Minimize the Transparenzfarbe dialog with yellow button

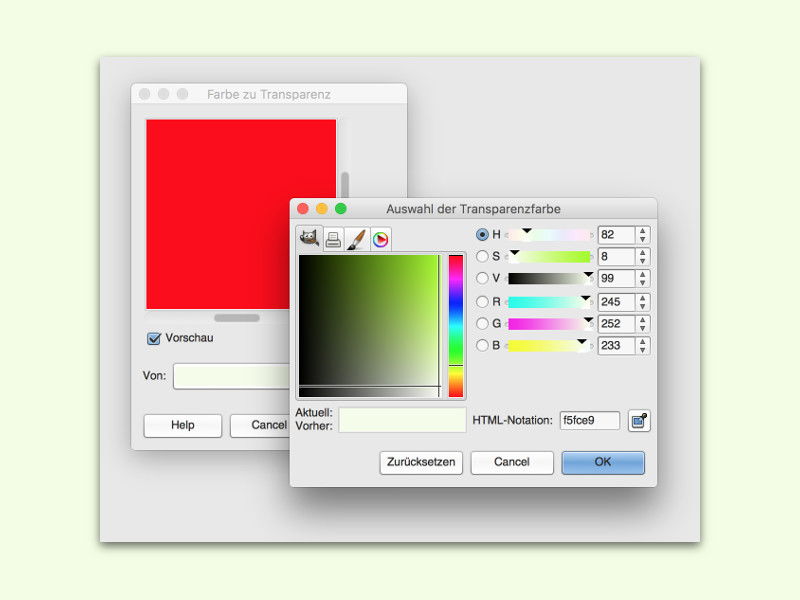321,209
